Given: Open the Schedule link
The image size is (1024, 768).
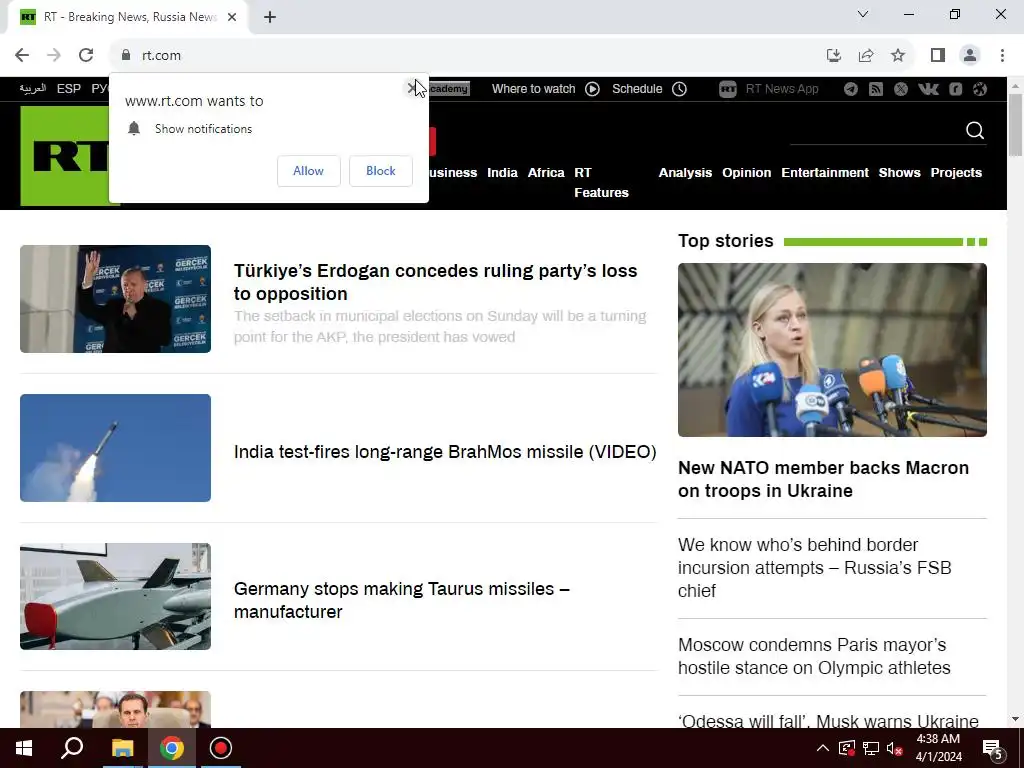Looking at the screenshot, I should [x=637, y=89].
